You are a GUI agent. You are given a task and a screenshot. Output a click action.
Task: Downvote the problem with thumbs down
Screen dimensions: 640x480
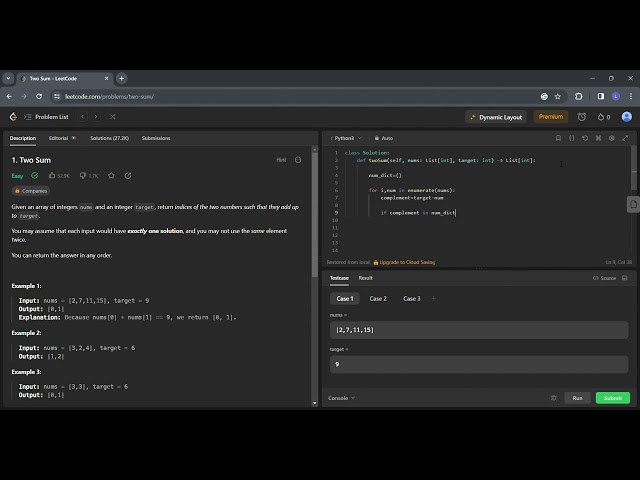[x=89, y=176]
